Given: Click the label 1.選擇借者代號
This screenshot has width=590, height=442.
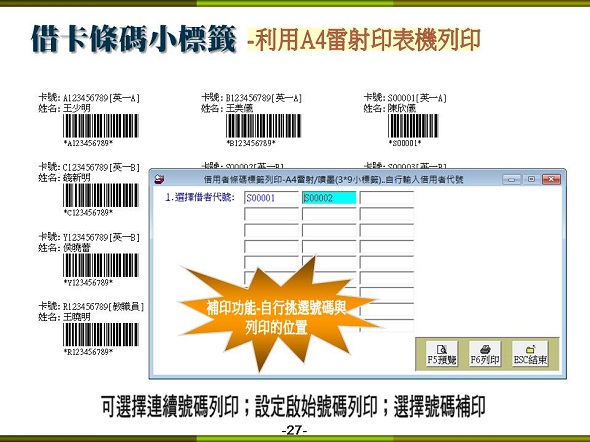Looking at the screenshot, I should tap(200, 197).
